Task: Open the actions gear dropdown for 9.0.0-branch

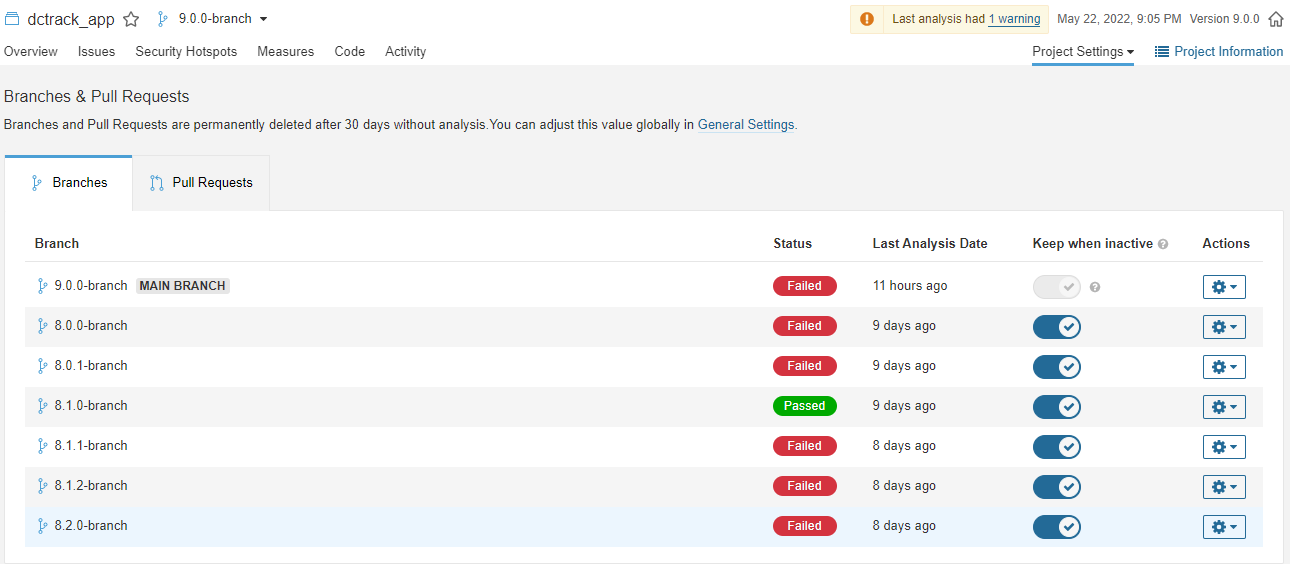Action: tap(1224, 287)
